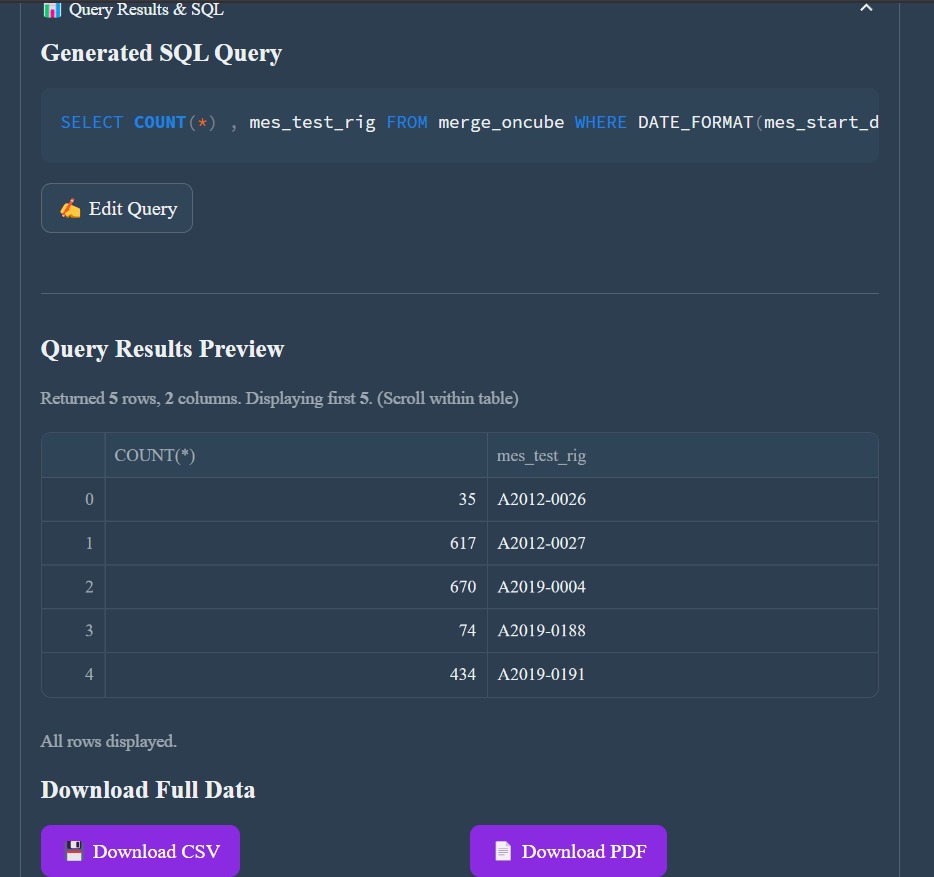Click the cell with count 35
This screenshot has height=877, width=934.
466,499
